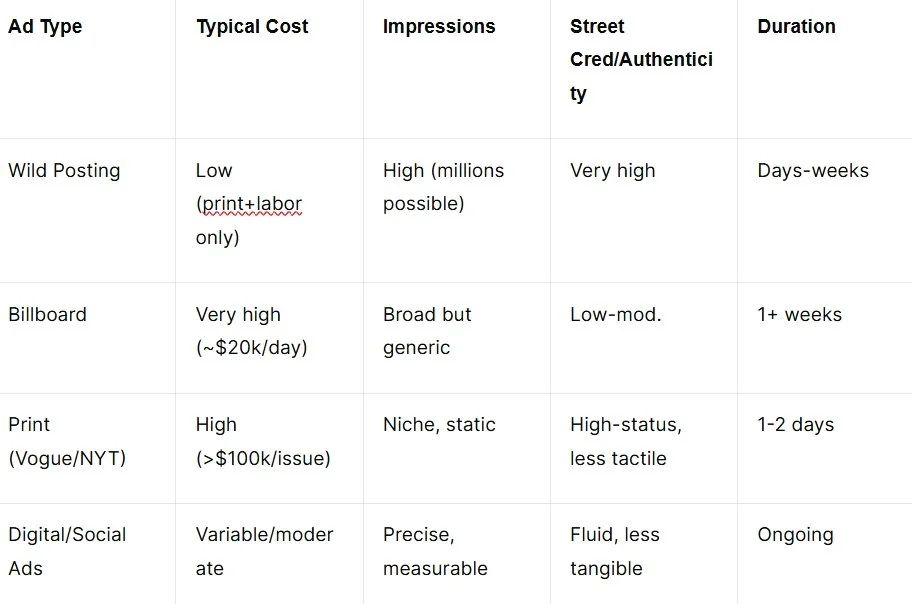Select the "Very high (~$20k/day)" cost cell
The width and height of the screenshot is (912, 604).
pos(251,331)
